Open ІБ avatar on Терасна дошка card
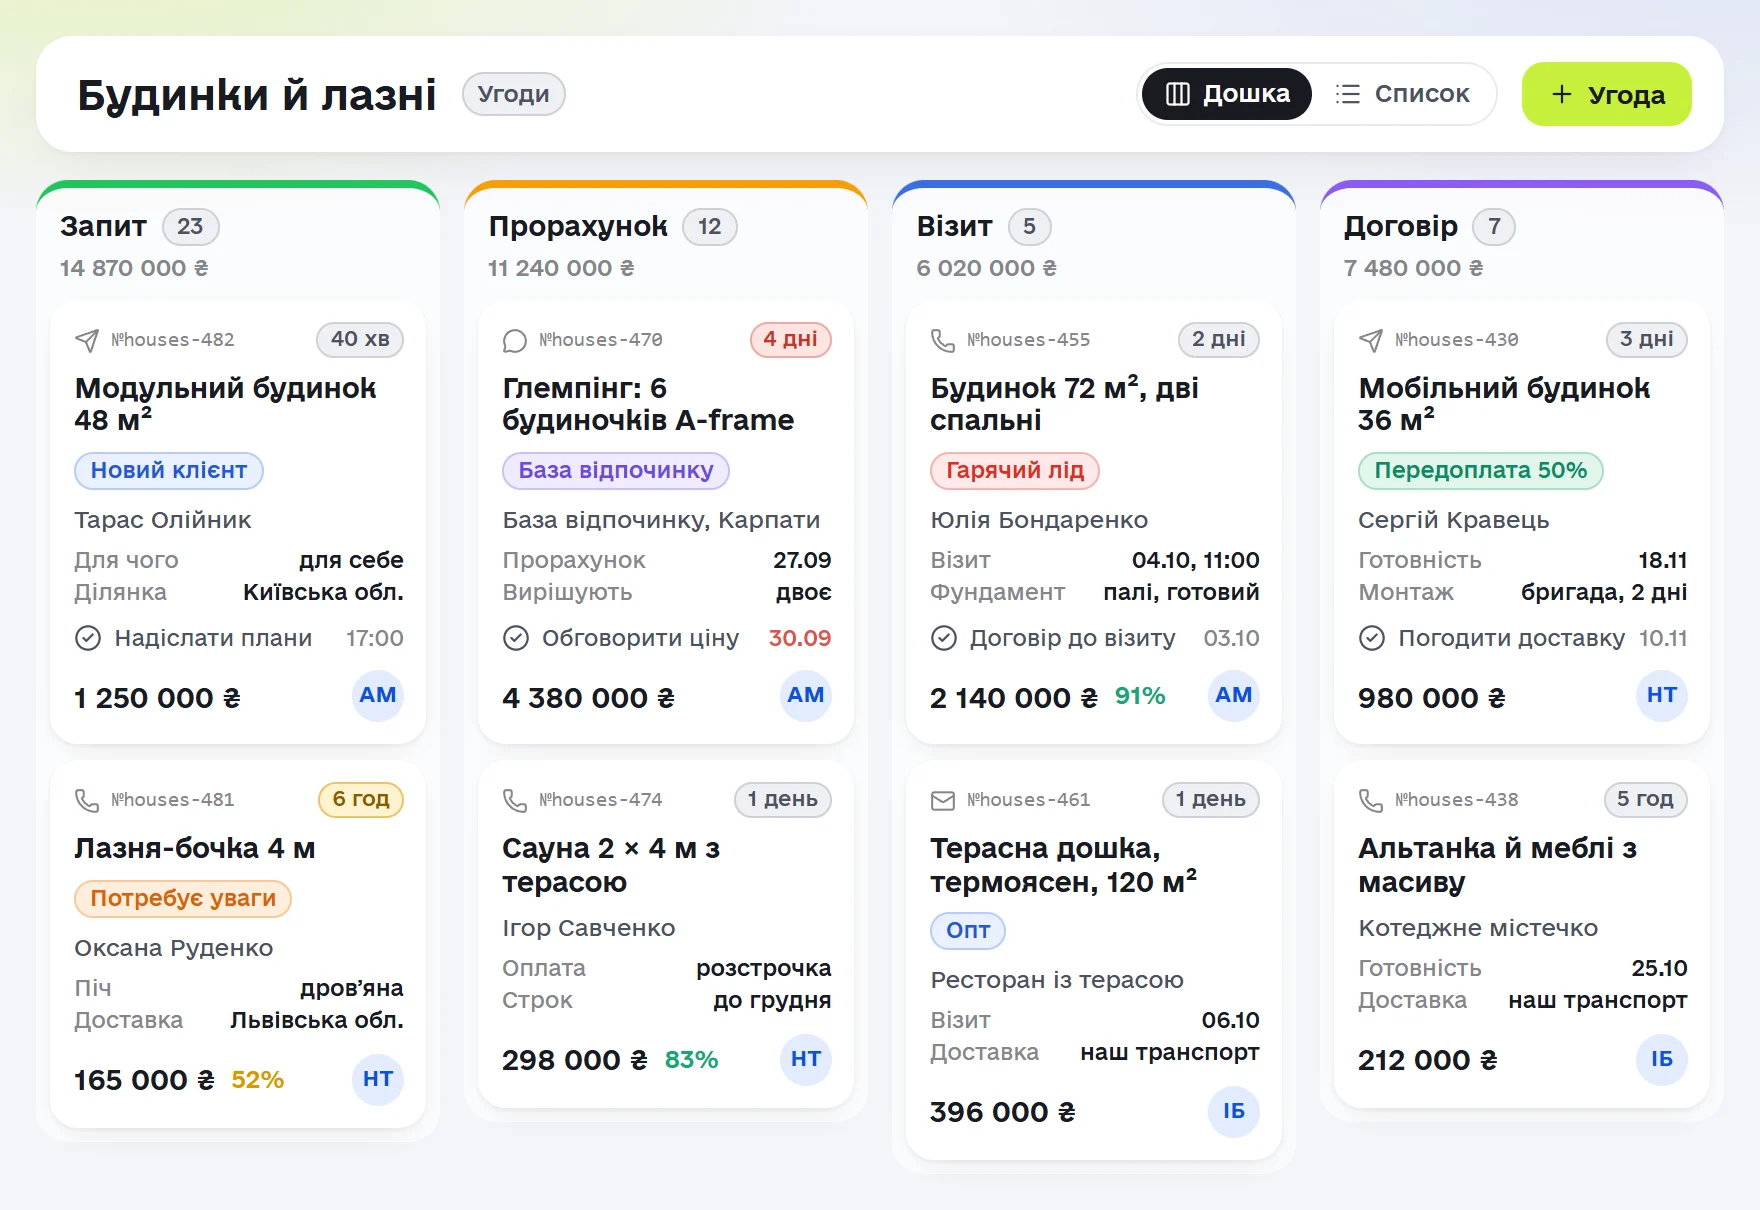Viewport: 1760px width, 1210px height. pyautogui.click(x=1234, y=1111)
